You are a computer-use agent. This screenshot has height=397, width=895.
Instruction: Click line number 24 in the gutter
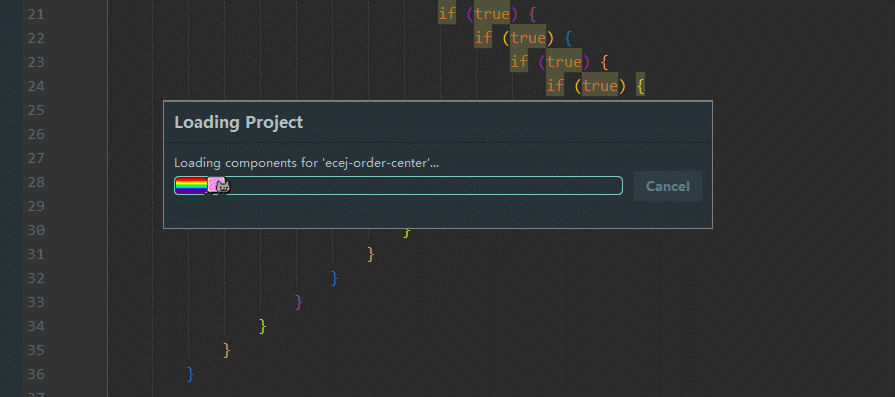[35, 86]
